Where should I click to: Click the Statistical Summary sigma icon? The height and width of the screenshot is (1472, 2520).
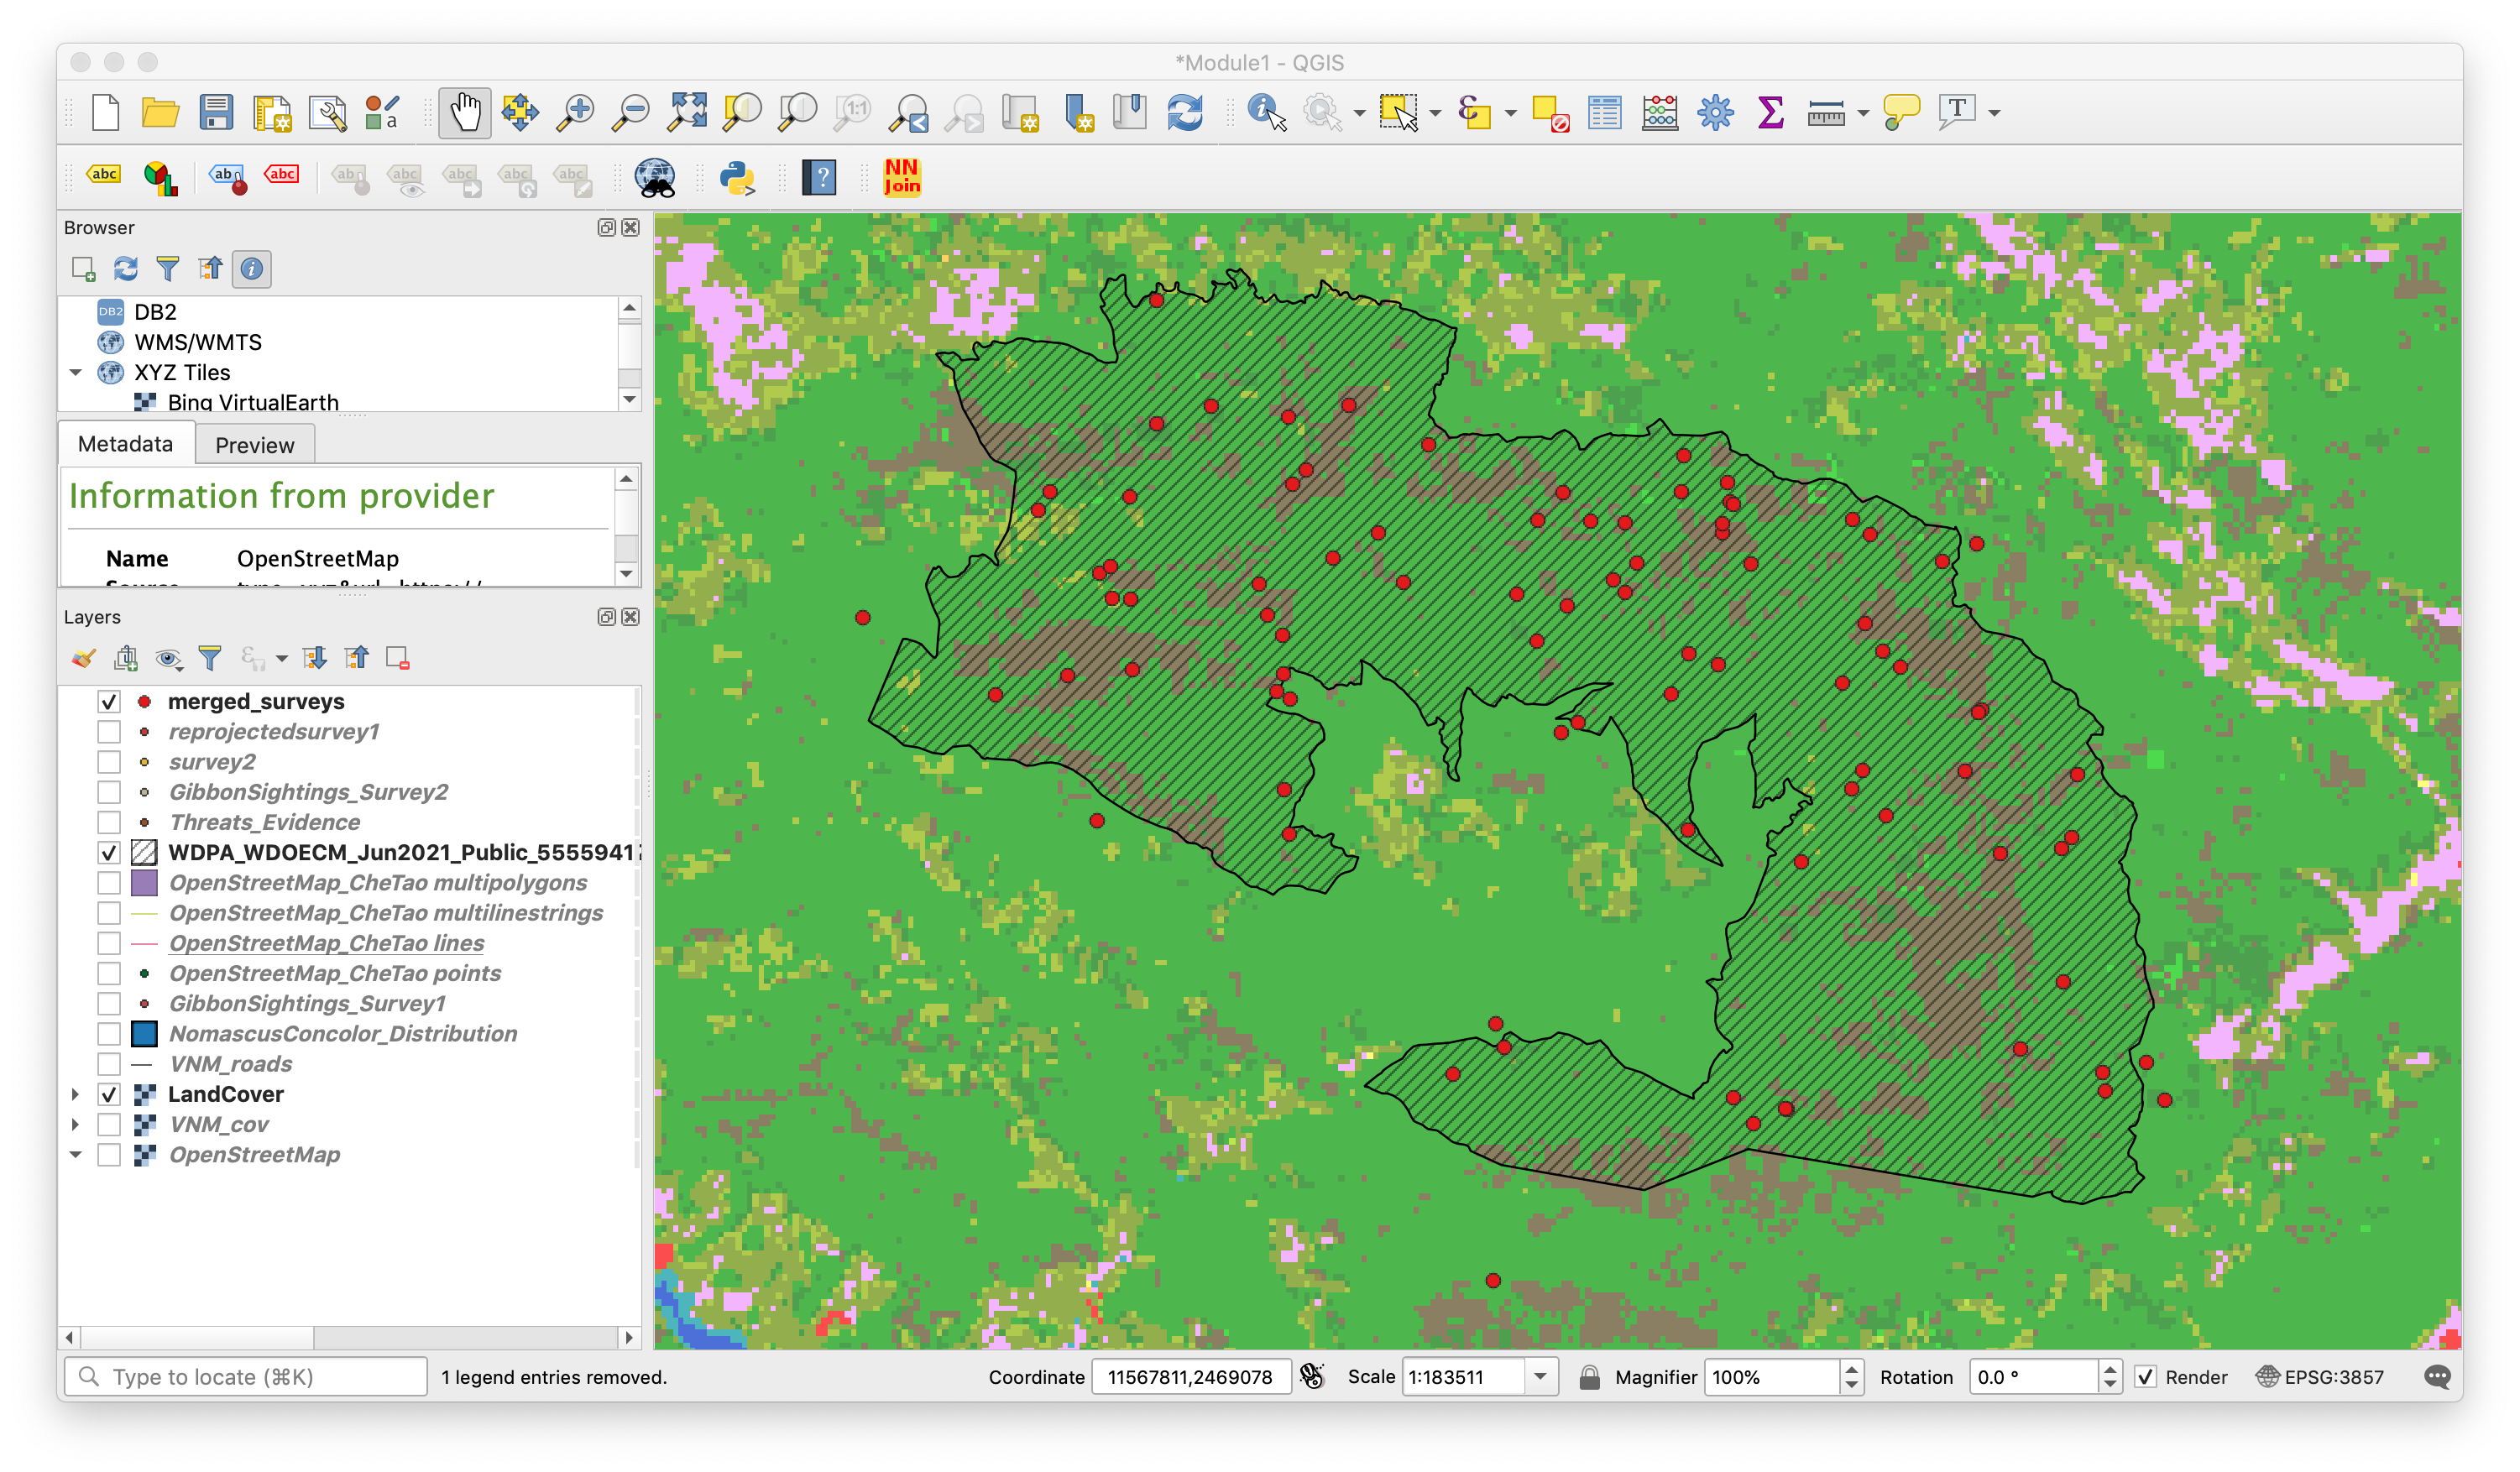1770,112
